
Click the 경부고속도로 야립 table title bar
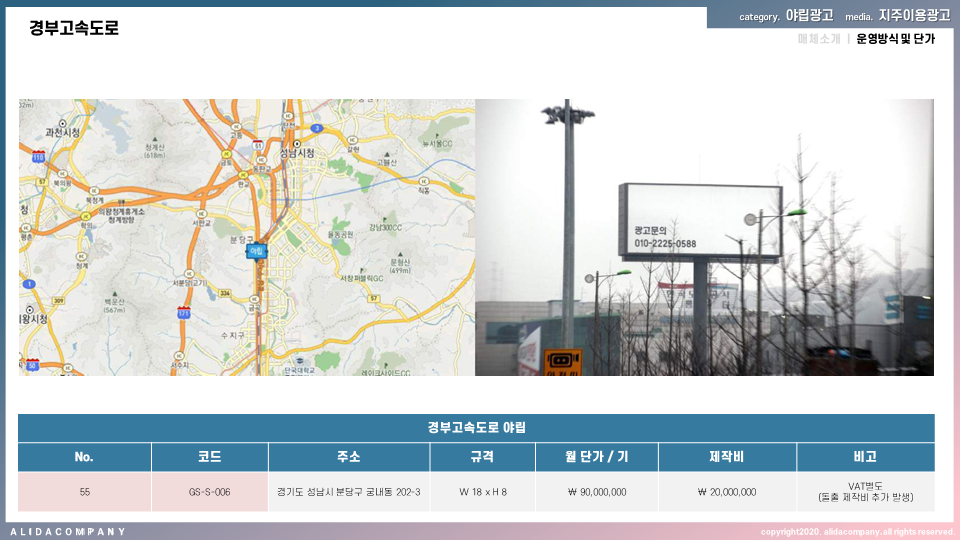(476, 428)
